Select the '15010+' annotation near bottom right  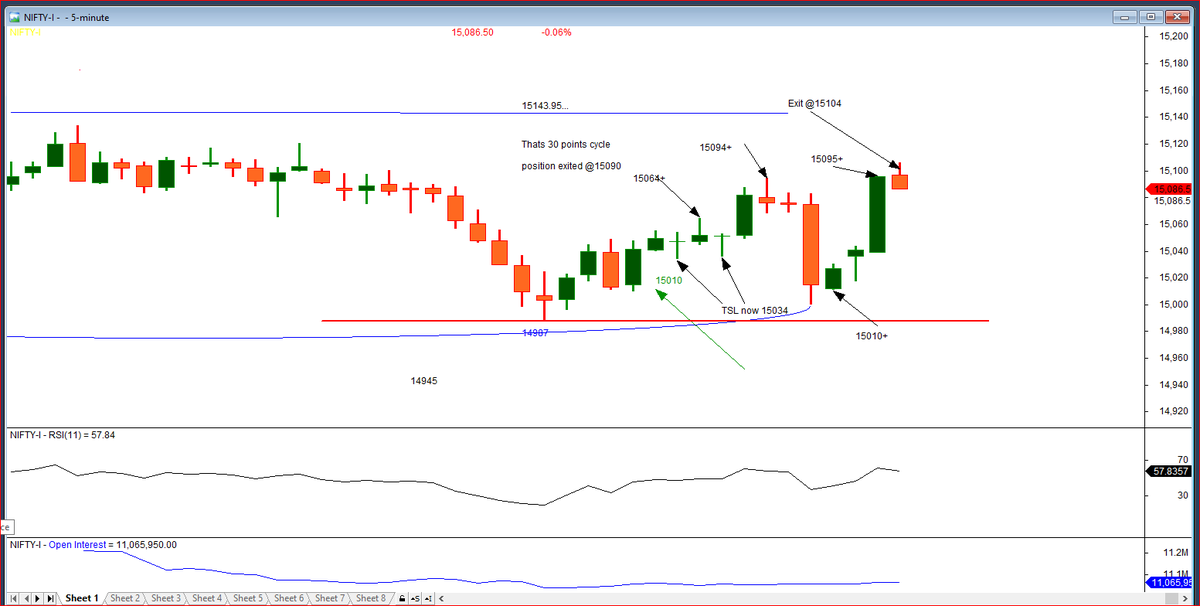[x=872, y=335]
